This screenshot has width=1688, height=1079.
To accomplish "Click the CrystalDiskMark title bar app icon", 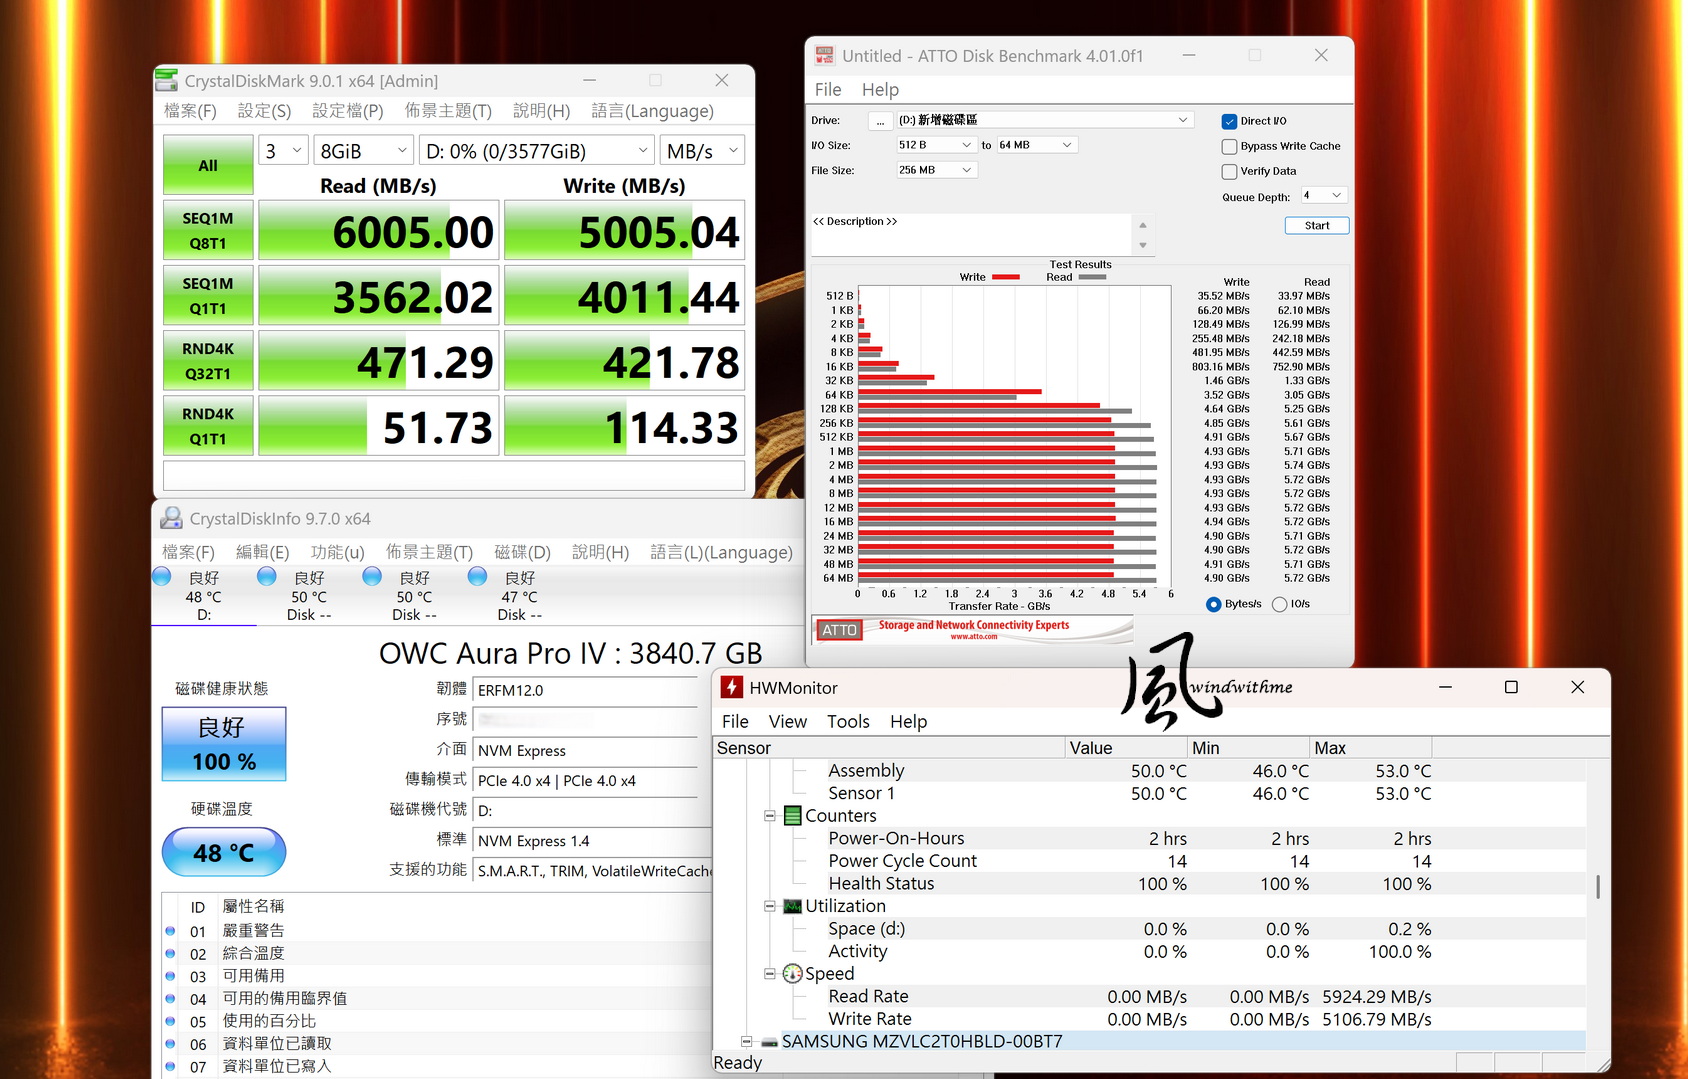I will click(x=167, y=80).
